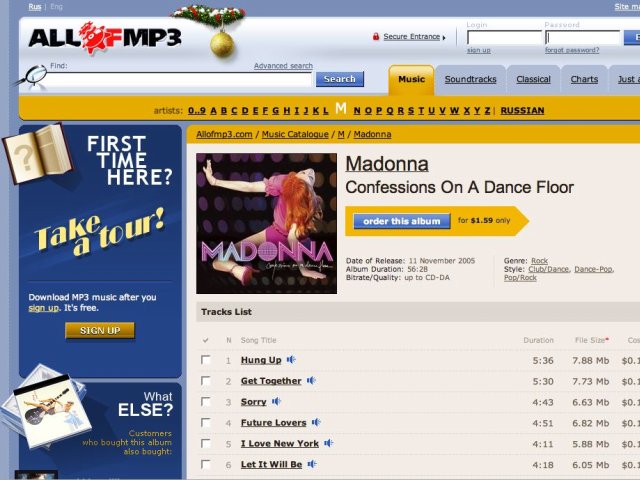
Task: Open the Soundtracks tab
Action: (x=470, y=80)
